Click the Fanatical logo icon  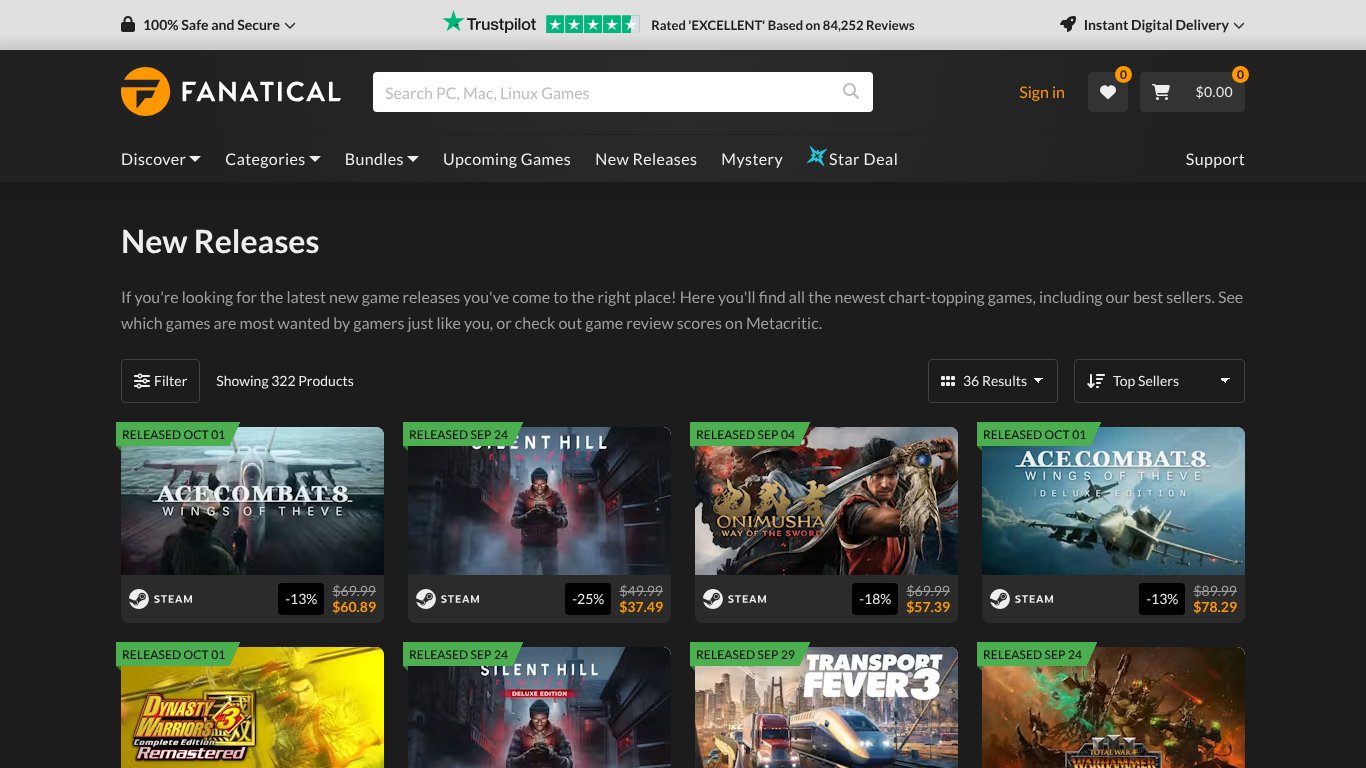click(x=146, y=92)
